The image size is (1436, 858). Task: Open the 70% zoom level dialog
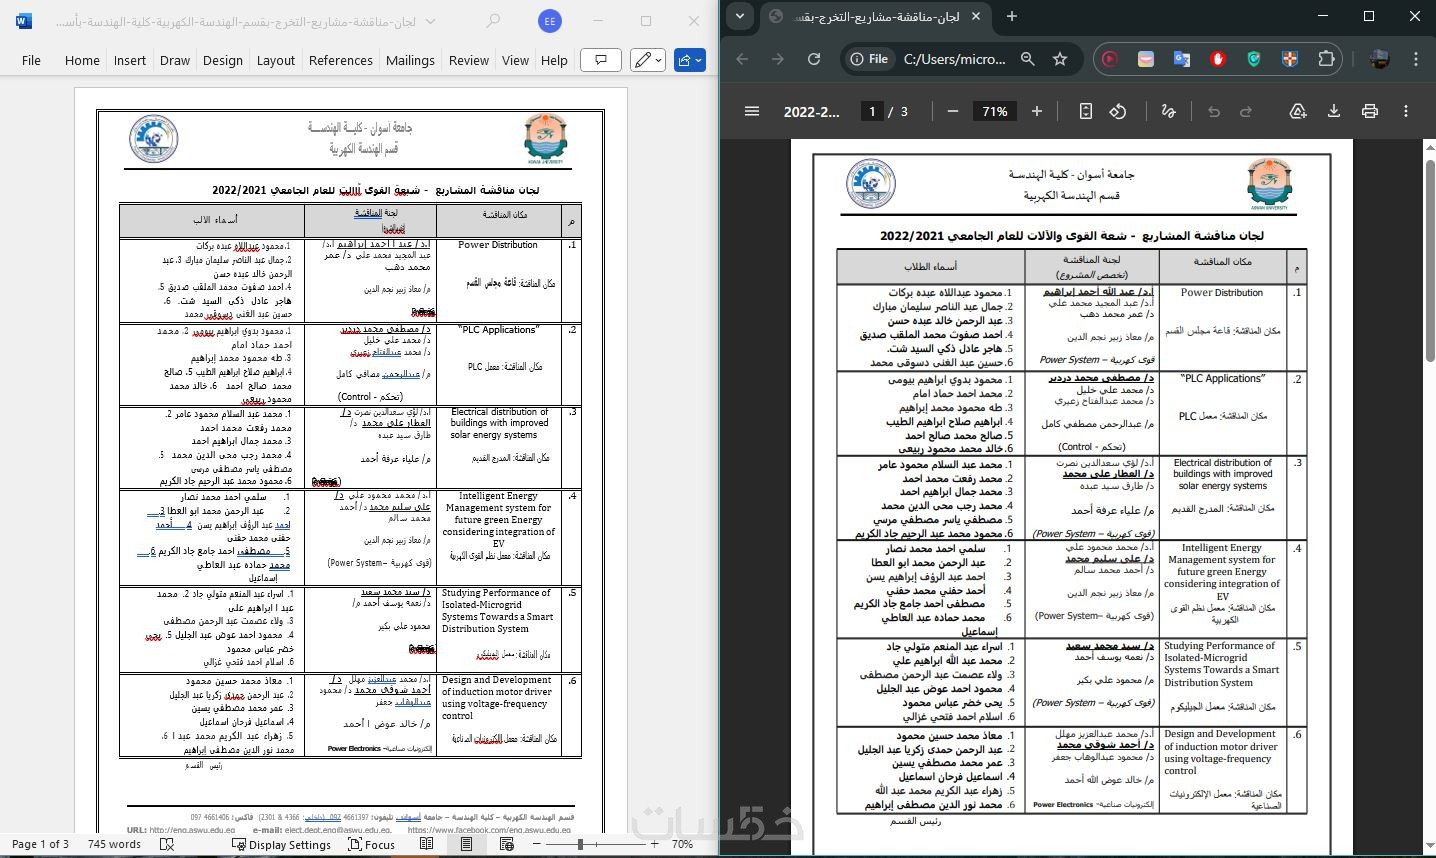tap(683, 844)
